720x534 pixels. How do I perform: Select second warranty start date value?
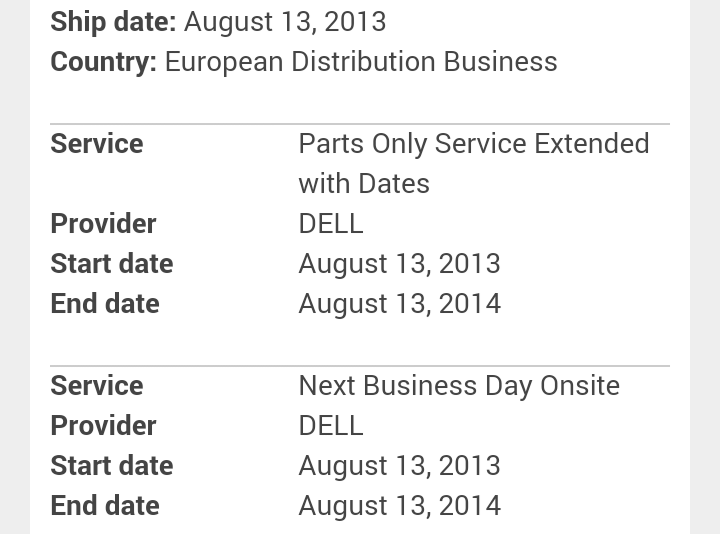coord(399,466)
